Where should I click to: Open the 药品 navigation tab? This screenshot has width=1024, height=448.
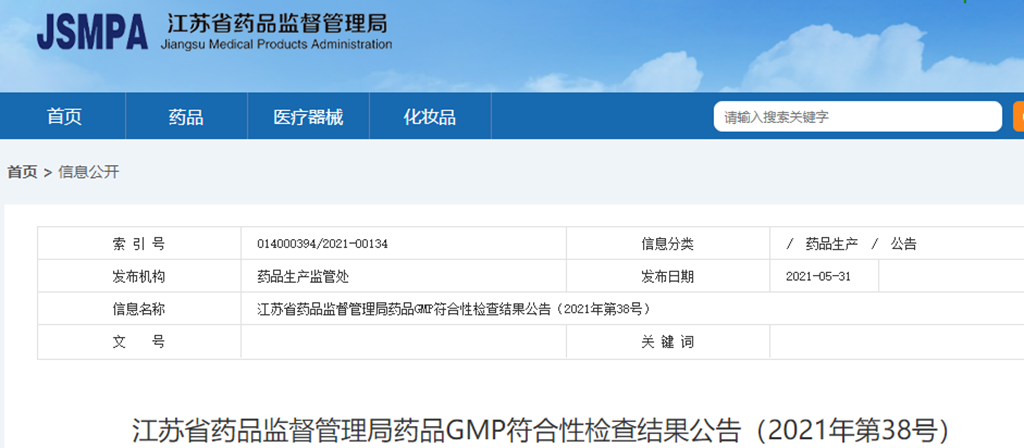click(186, 117)
